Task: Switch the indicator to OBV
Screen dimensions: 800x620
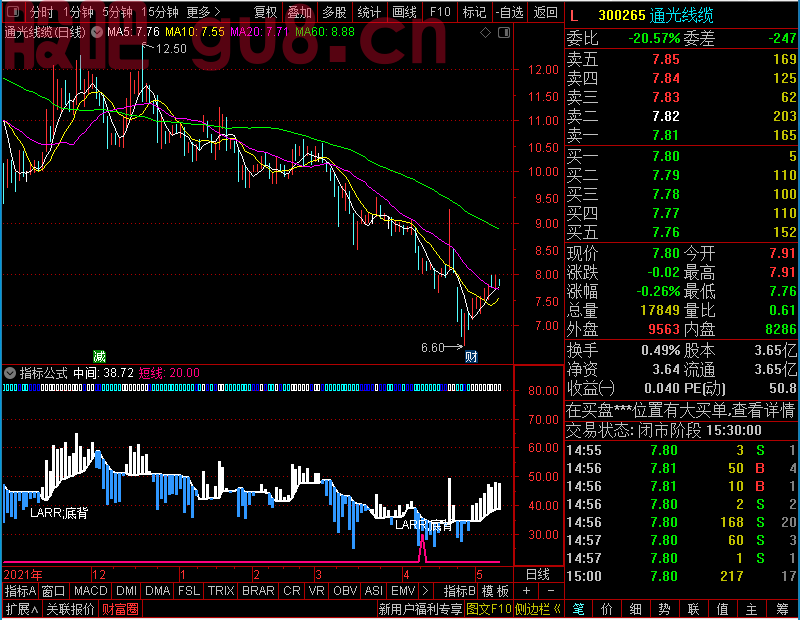Action: pyautogui.click(x=345, y=591)
